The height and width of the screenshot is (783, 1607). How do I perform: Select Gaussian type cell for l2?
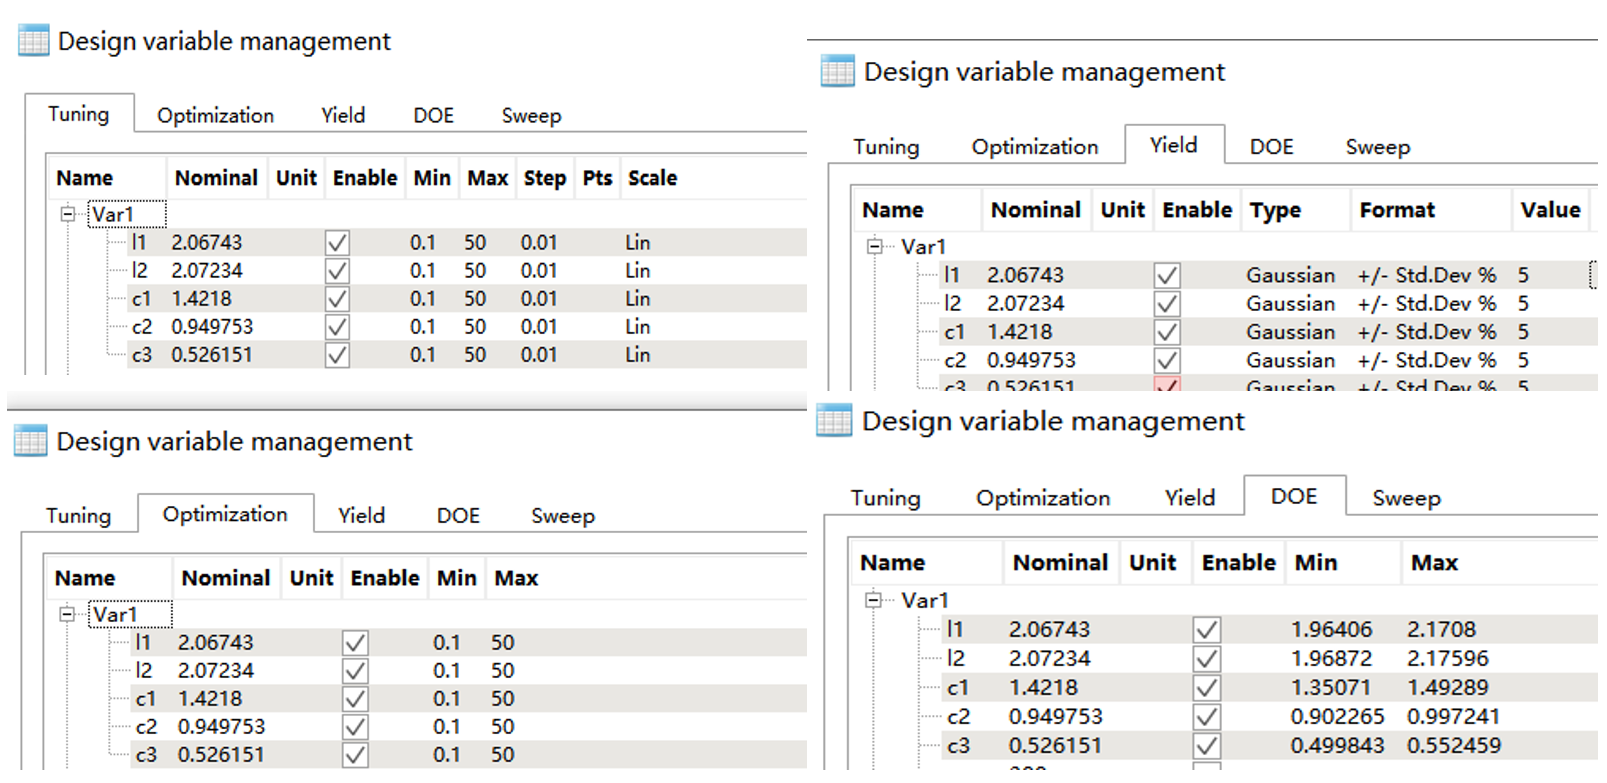coord(1290,304)
